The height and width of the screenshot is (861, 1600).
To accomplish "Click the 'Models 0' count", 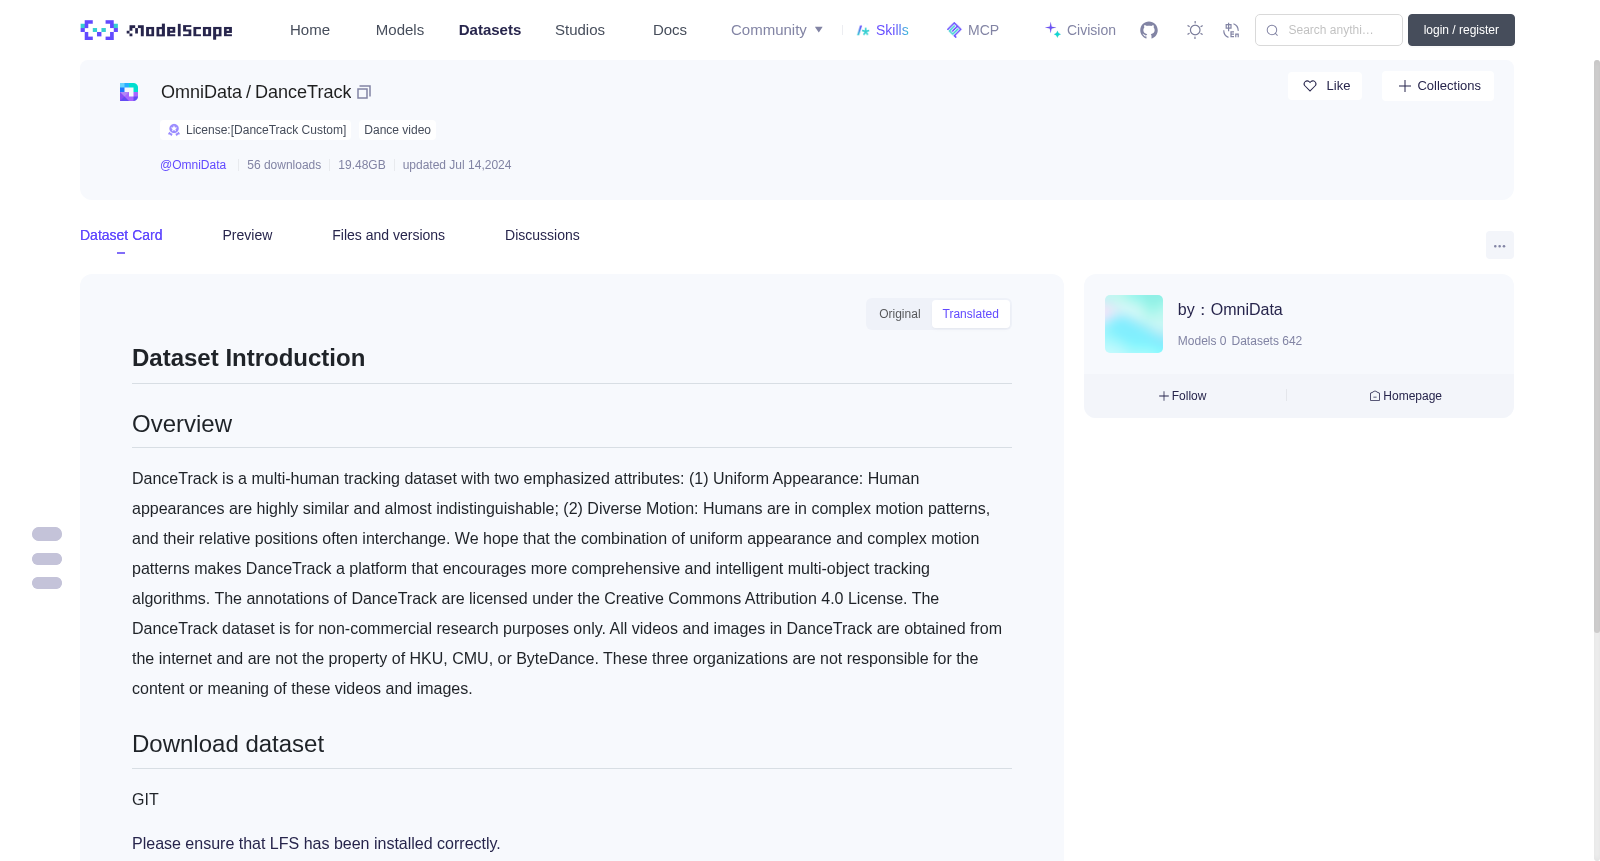I will [x=1202, y=341].
